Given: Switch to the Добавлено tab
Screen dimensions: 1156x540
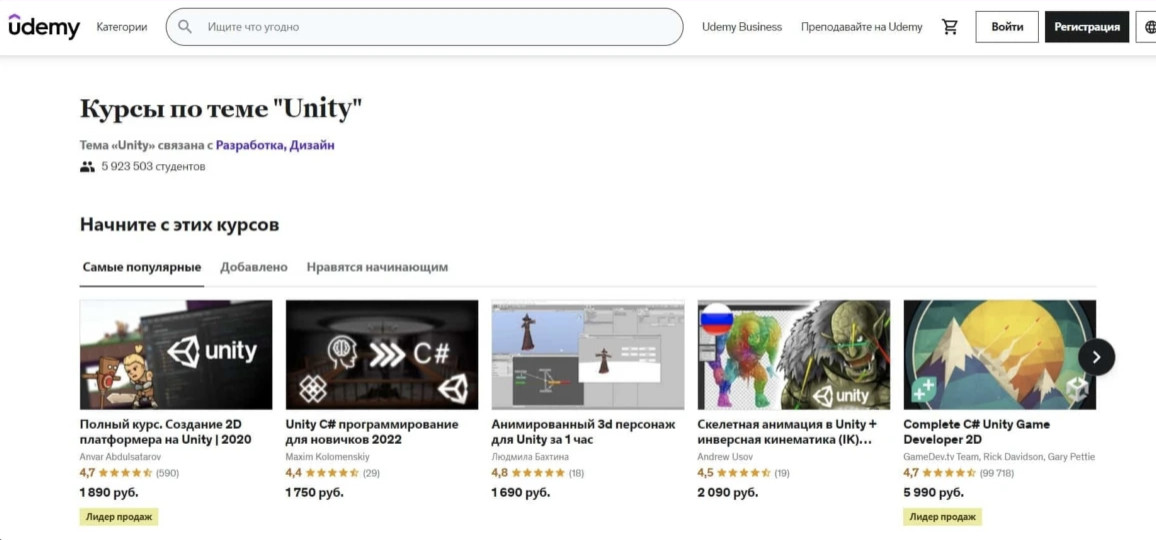Looking at the screenshot, I should point(254,267).
